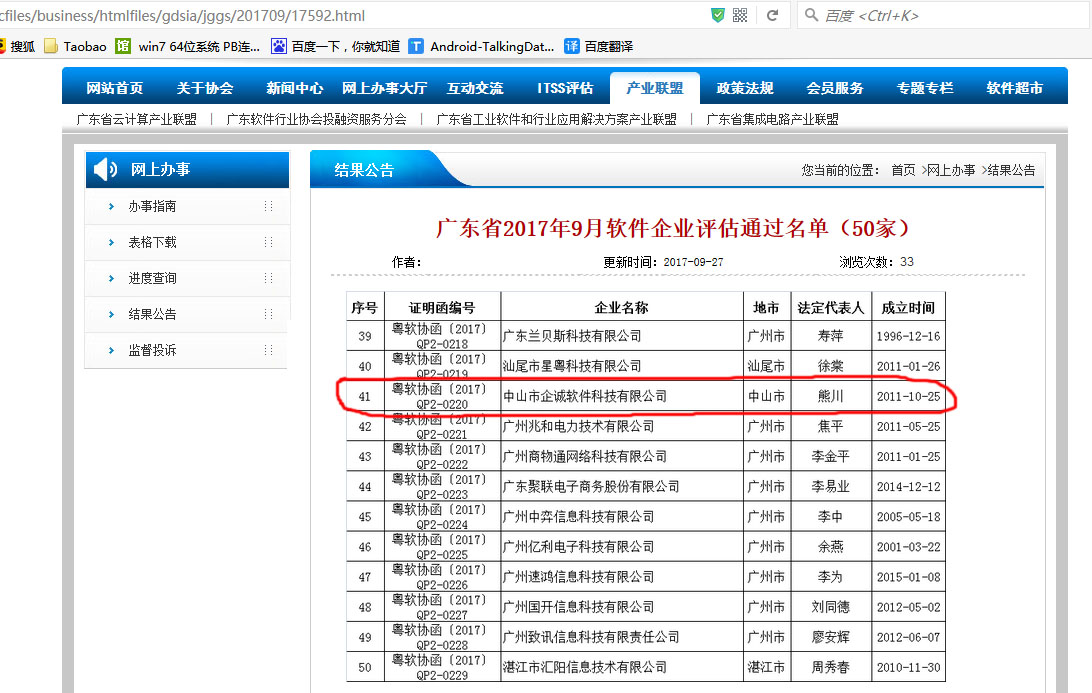Open the Taobao bookmark folder
The image size is (1092, 693).
point(75,46)
